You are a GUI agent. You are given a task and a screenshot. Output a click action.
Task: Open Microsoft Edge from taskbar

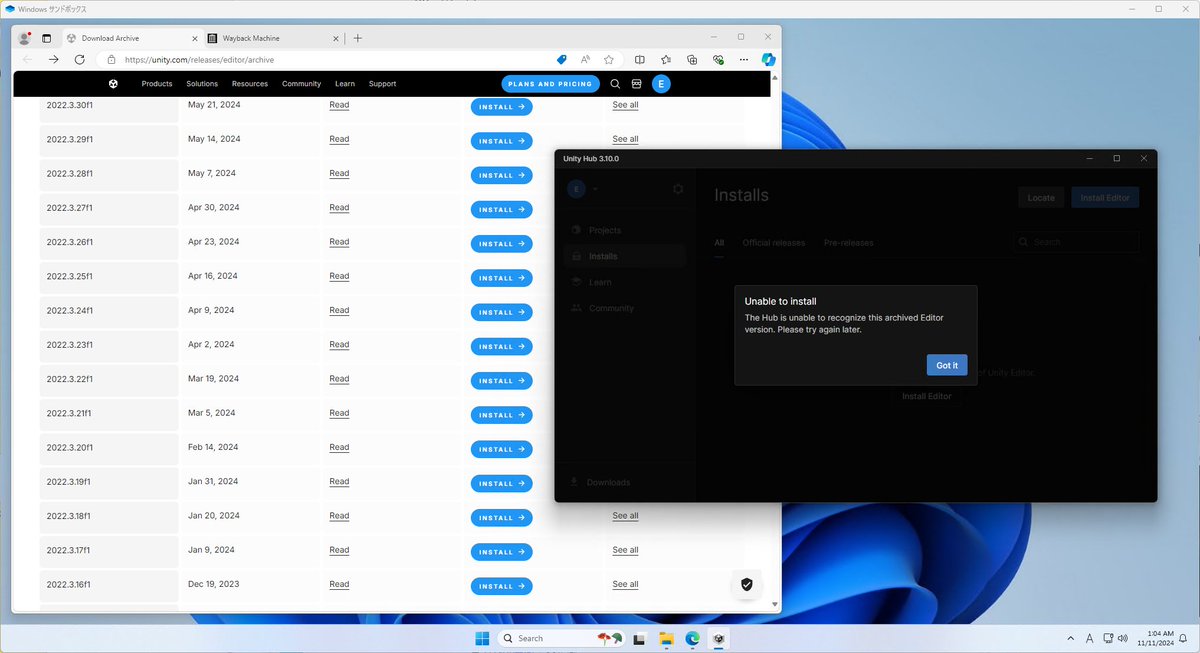(692, 638)
